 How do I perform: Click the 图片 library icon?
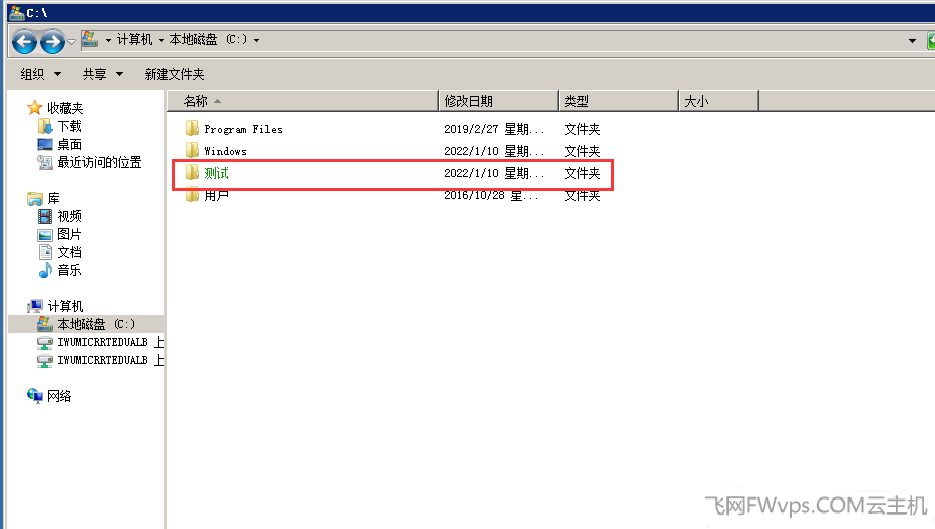[x=45, y=234]
